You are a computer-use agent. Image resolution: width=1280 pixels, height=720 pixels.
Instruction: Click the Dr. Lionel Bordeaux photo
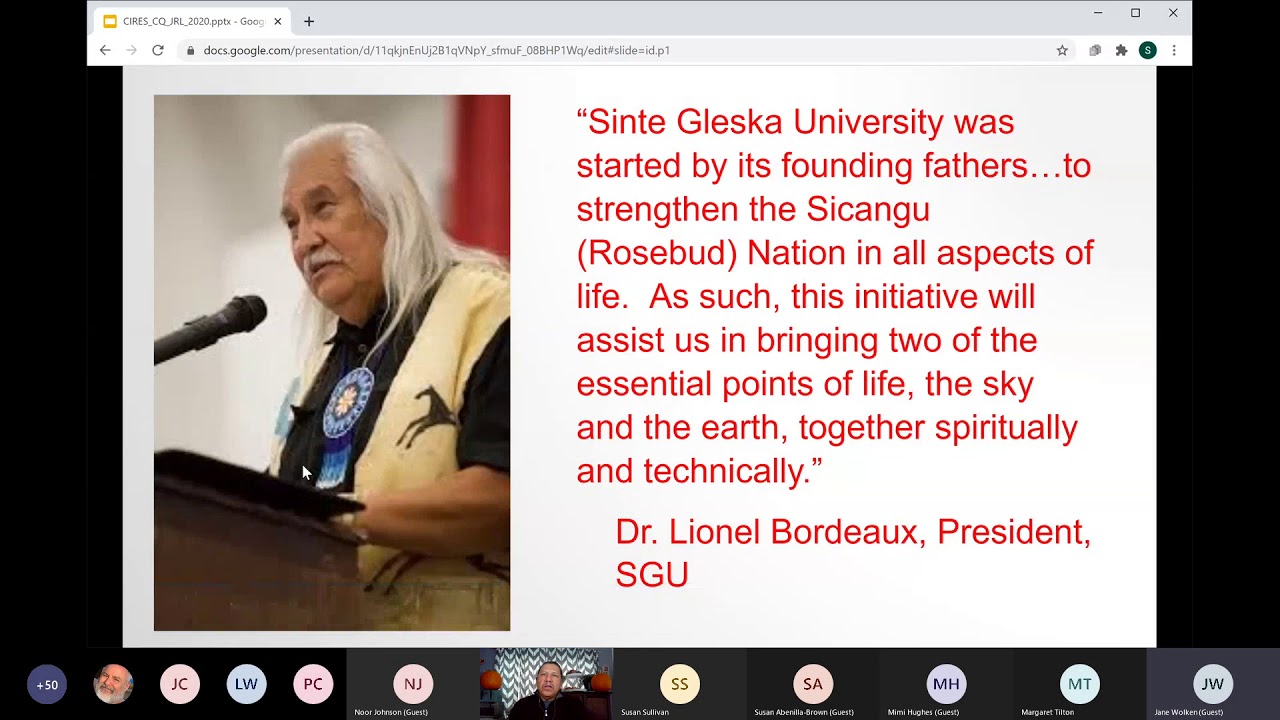pyautogui.click(x=332, y=363)
